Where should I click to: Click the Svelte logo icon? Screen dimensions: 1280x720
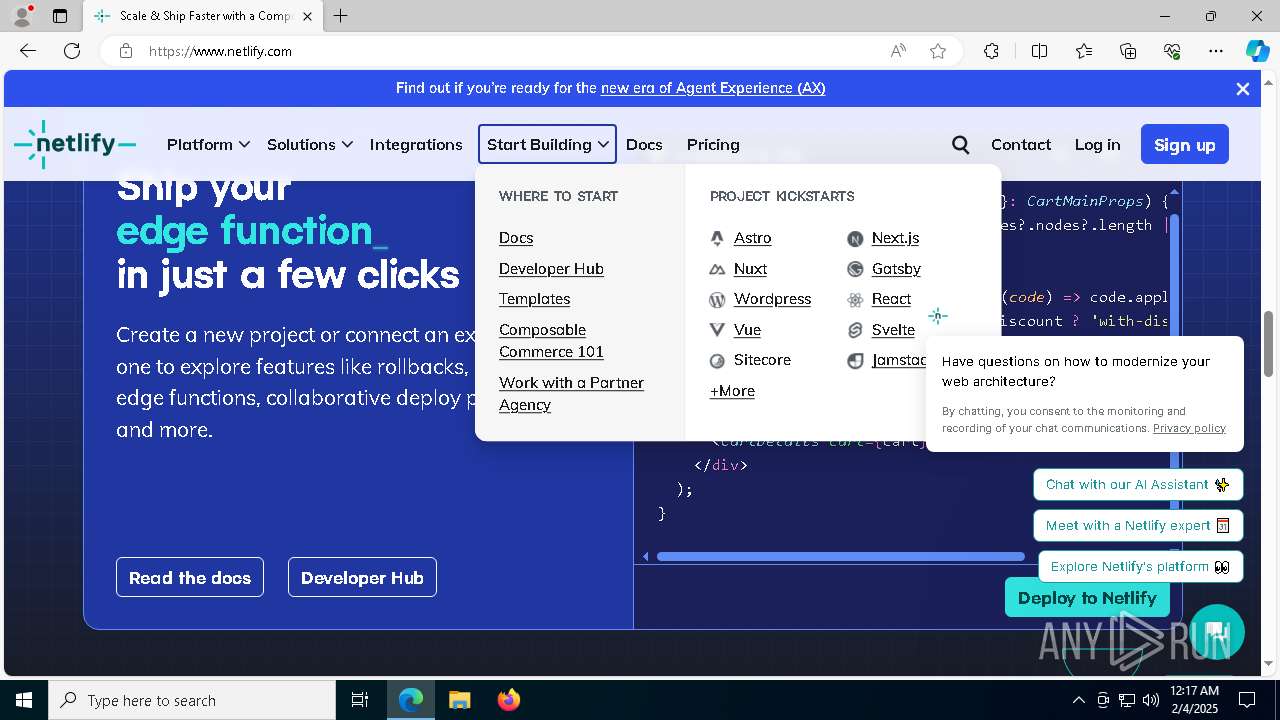[855, 330]
